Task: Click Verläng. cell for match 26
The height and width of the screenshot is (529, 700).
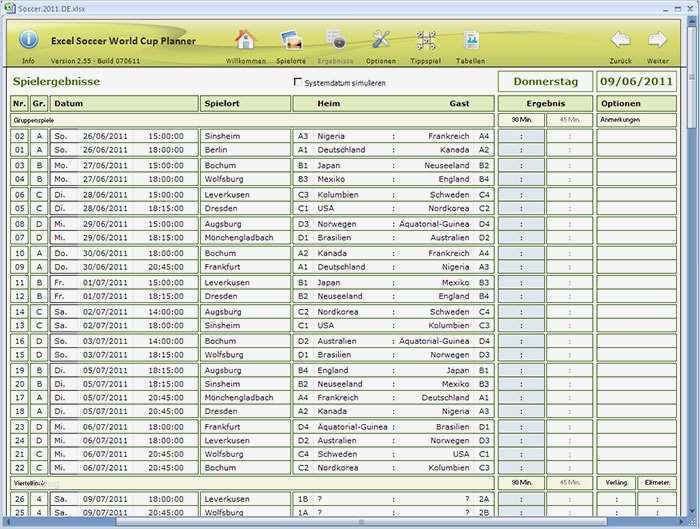Action: tap(616, 500)
